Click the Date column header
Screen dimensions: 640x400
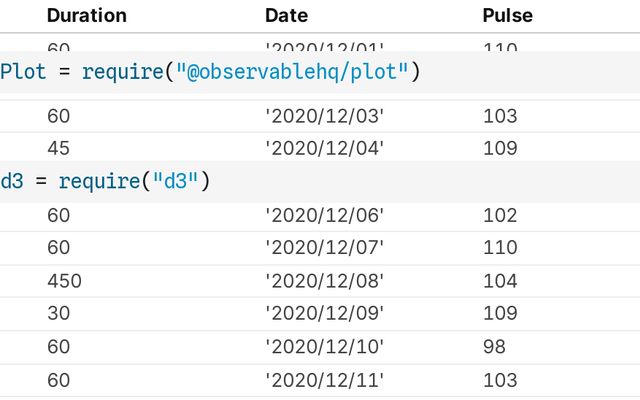click(x=286, y=15)
